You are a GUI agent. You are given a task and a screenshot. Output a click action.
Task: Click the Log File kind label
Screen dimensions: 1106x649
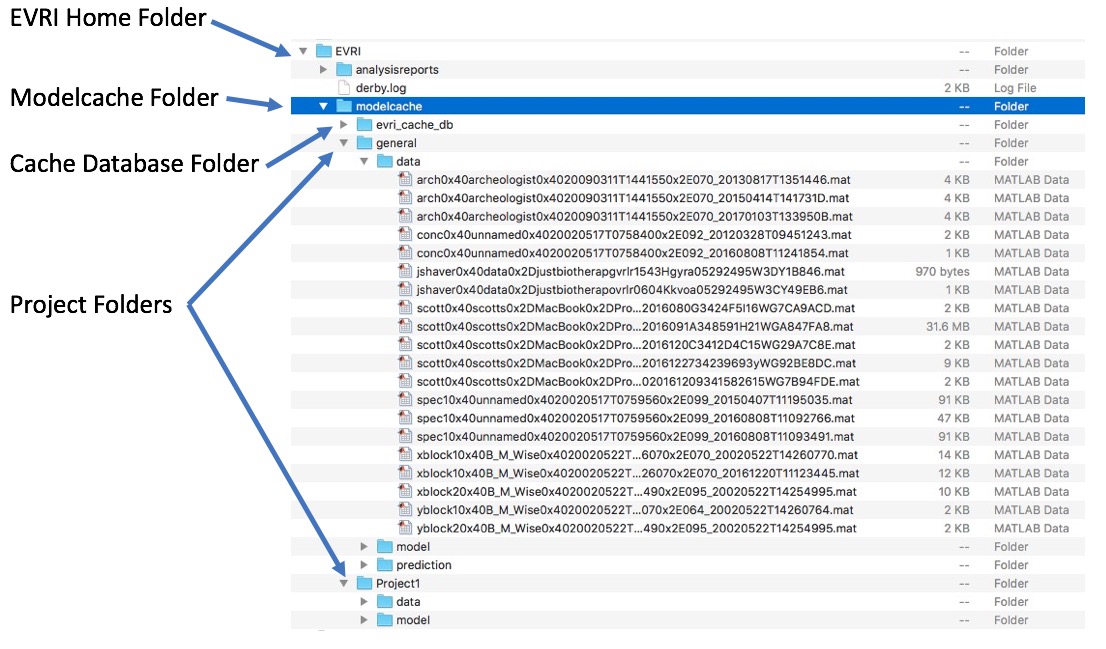1016,88
